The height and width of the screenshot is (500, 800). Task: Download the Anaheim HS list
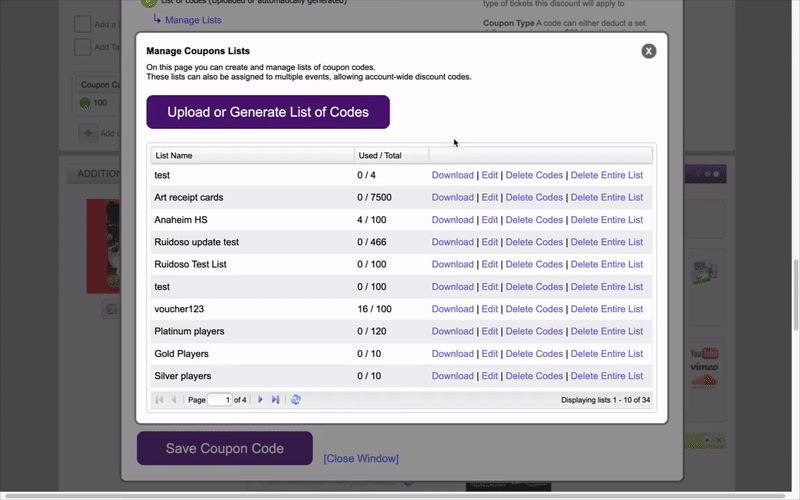pos(453,220)
